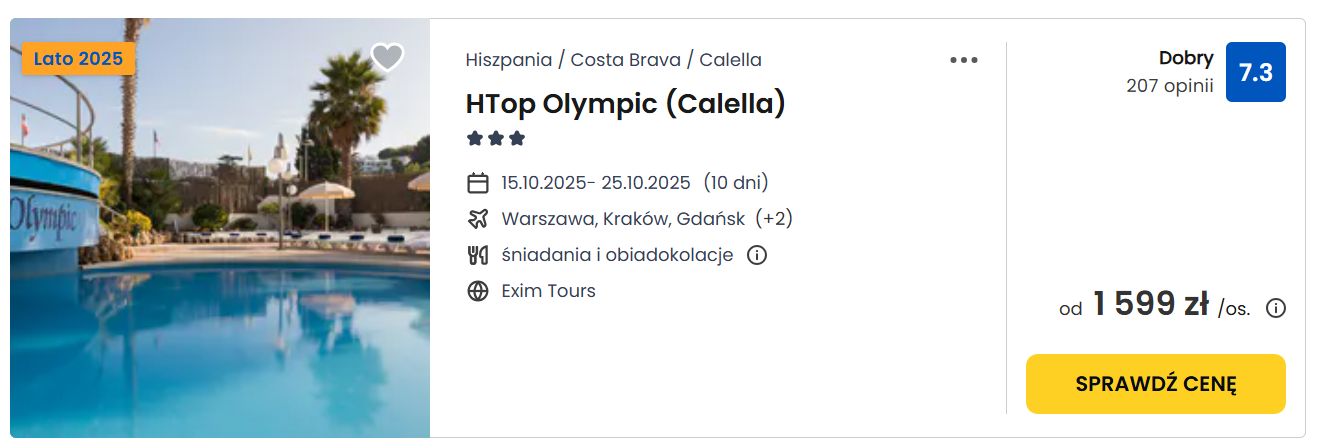Click the orange Lato 2025 badge
Screen dimensions: 1317x448
pos(78,59)
